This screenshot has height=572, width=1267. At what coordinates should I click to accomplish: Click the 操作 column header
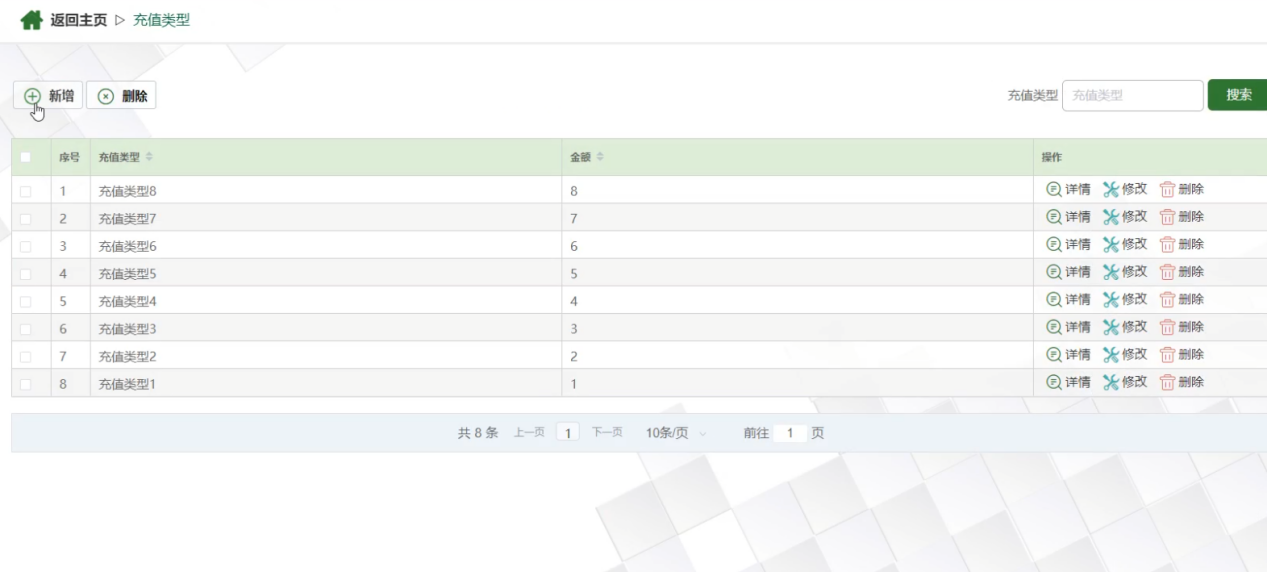1051,158
